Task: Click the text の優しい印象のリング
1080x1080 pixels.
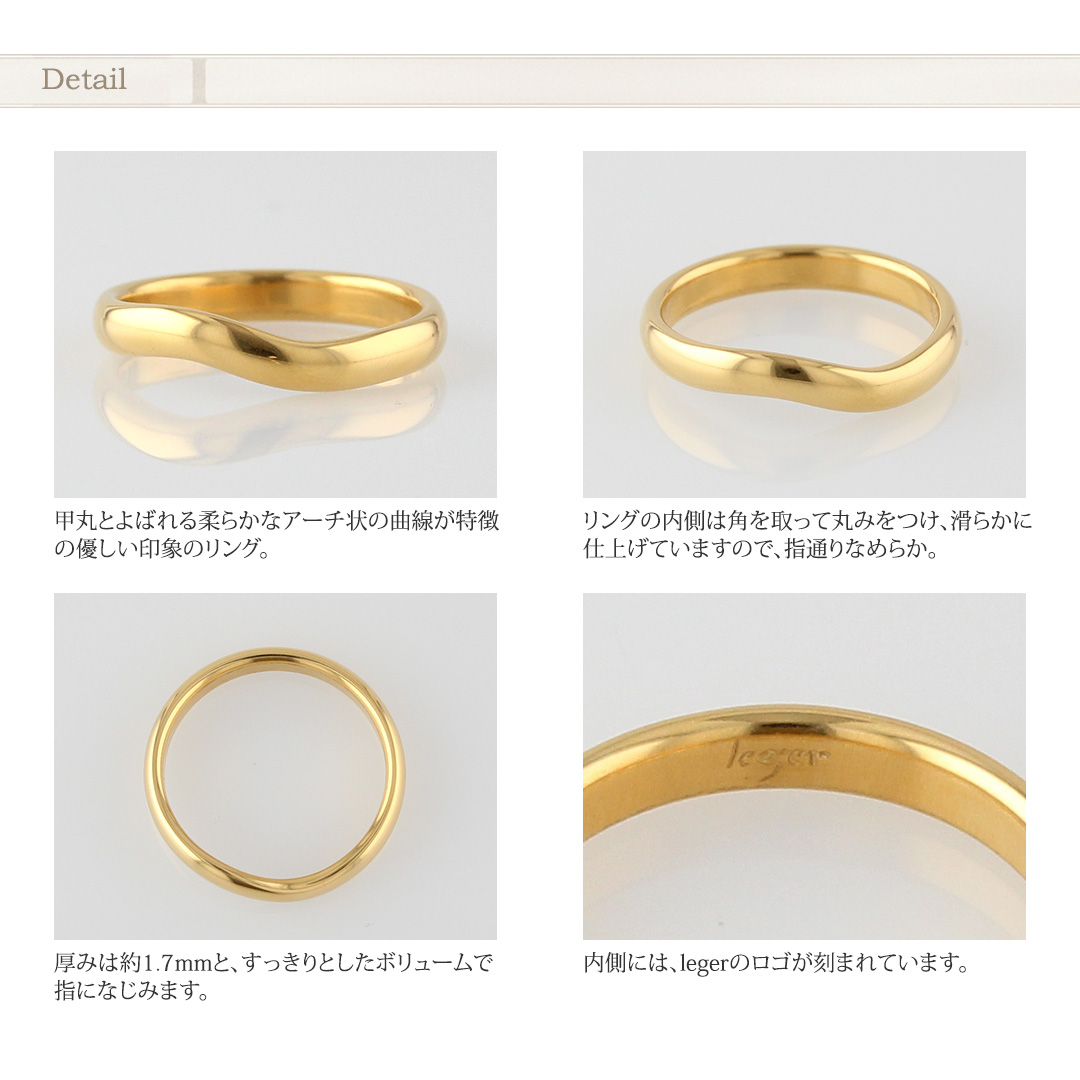Action: click(162, 550)
